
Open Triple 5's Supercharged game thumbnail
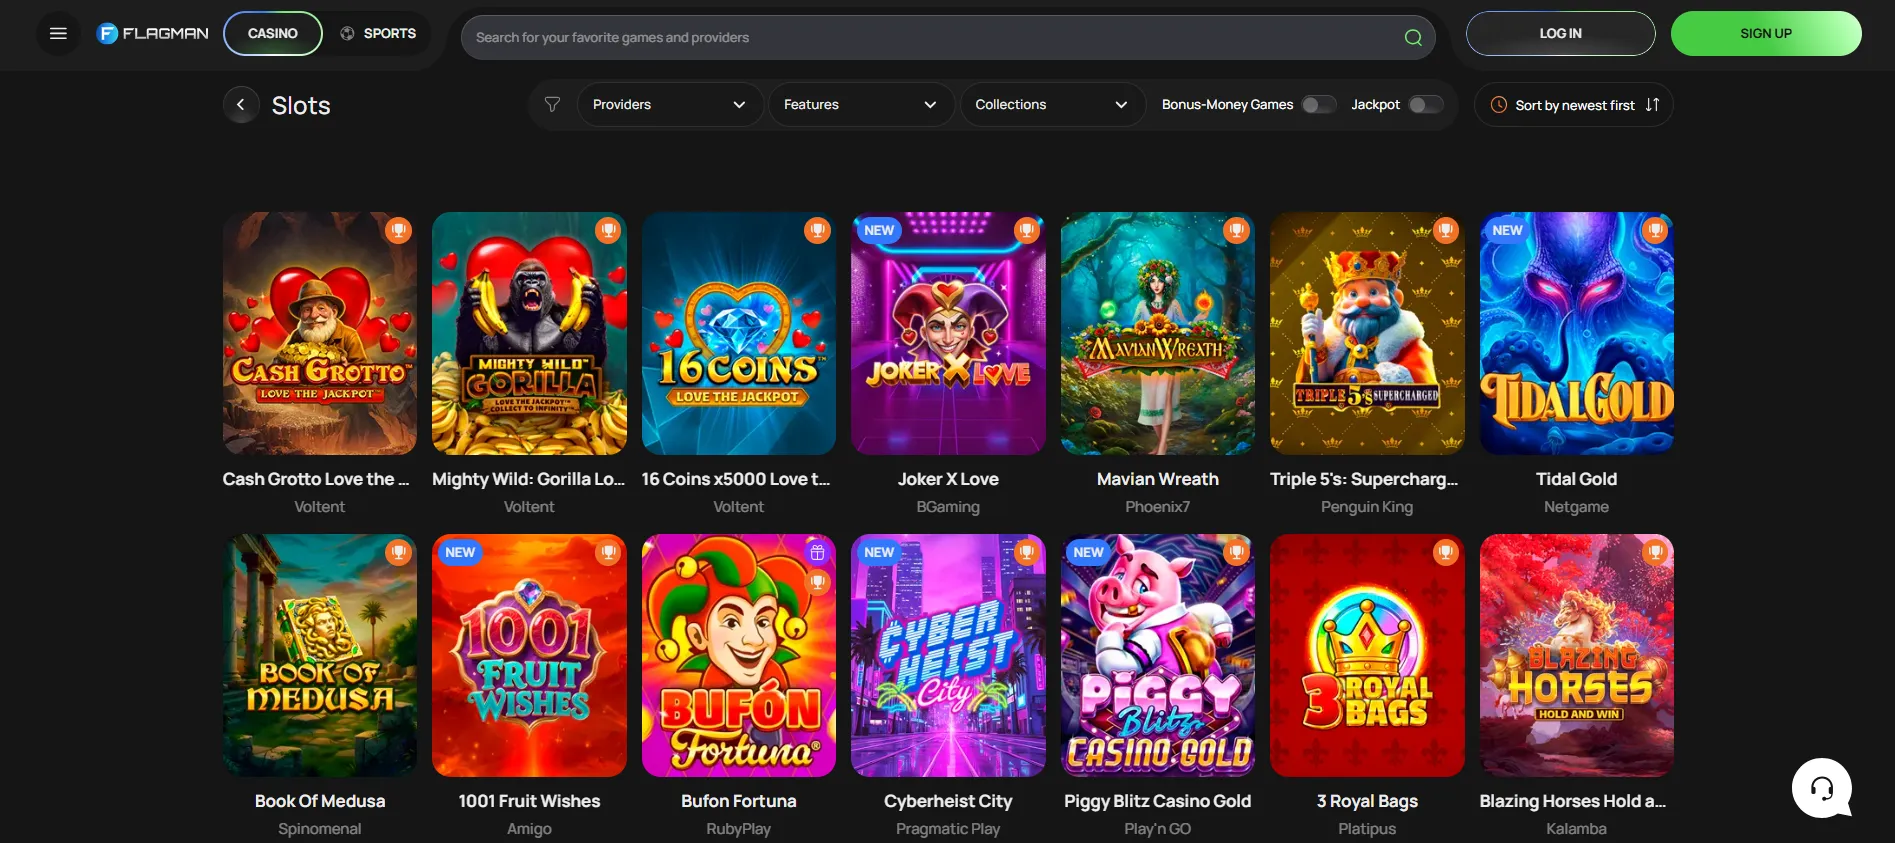(1367, 333)
